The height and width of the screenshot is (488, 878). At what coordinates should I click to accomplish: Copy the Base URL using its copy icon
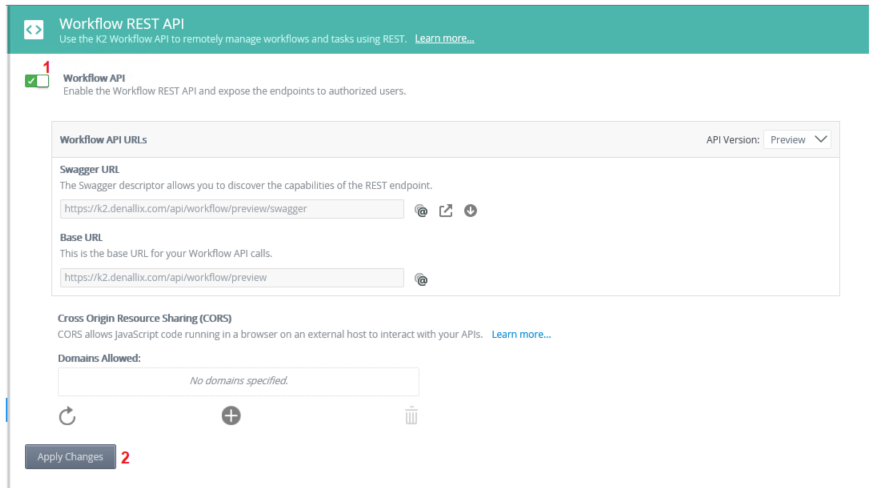click(421, 279)
